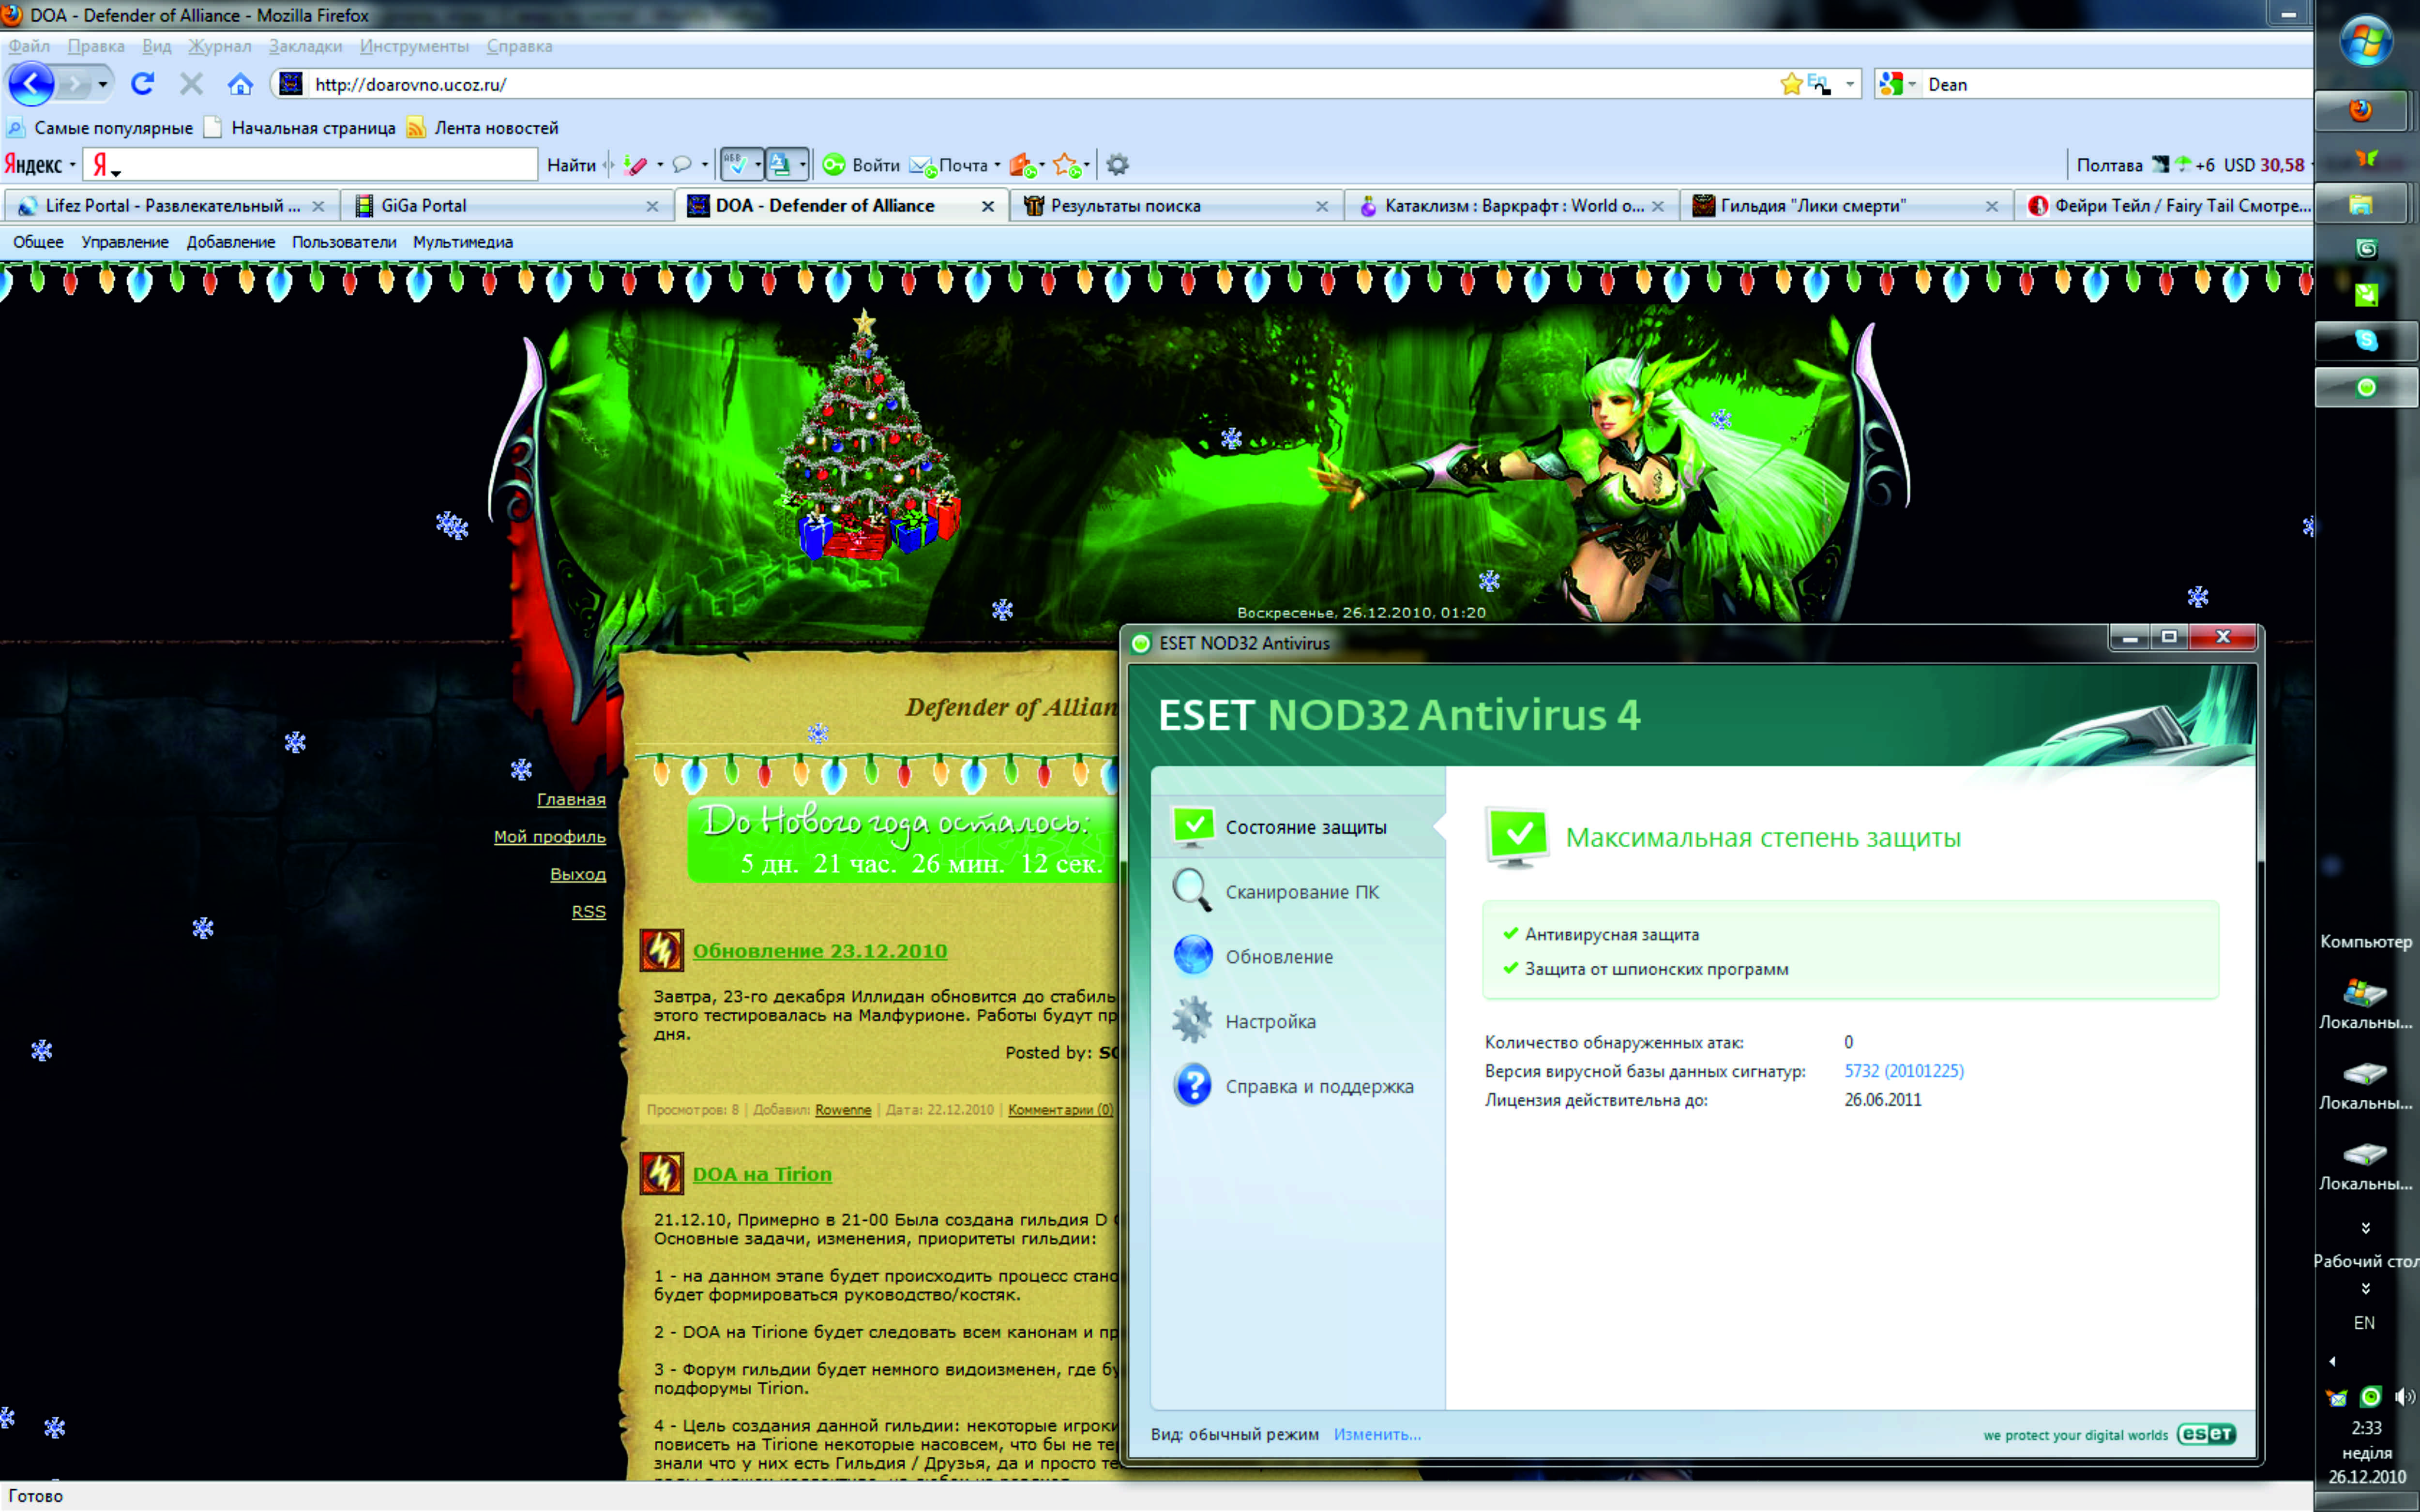Click Лента новостей RSS bookmark icon
Viewport: 2420px width, 1512px height.
pyautogui.click(x=416, y=128)
